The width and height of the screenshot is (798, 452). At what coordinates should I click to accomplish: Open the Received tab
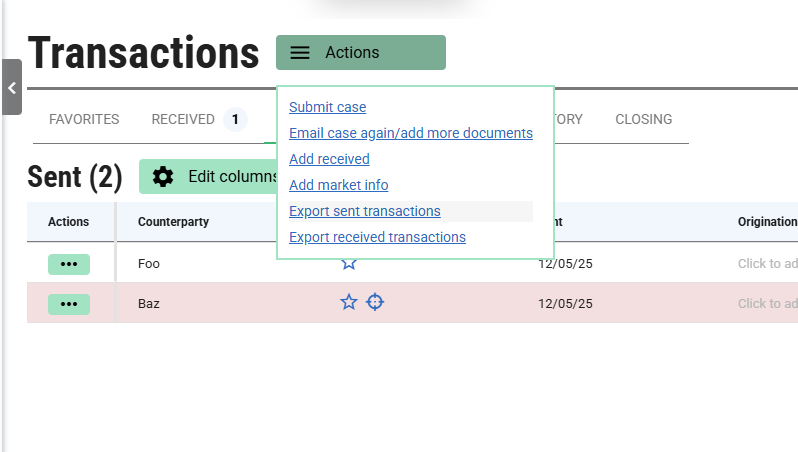pyautogui.click(x=183, y=119)
